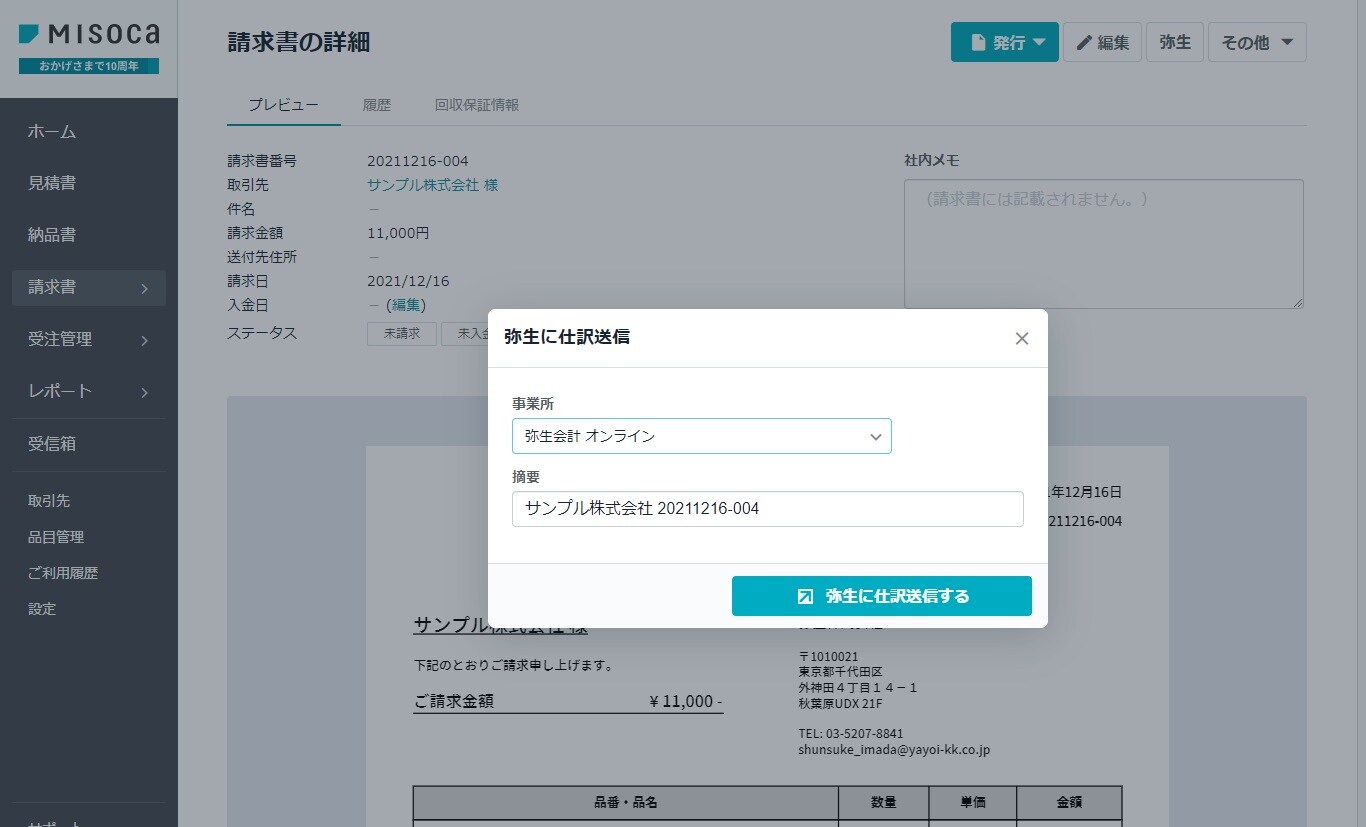1366x827 pixels.
Task: Click the 11,000円 amount text
Action: coord(398,233)
